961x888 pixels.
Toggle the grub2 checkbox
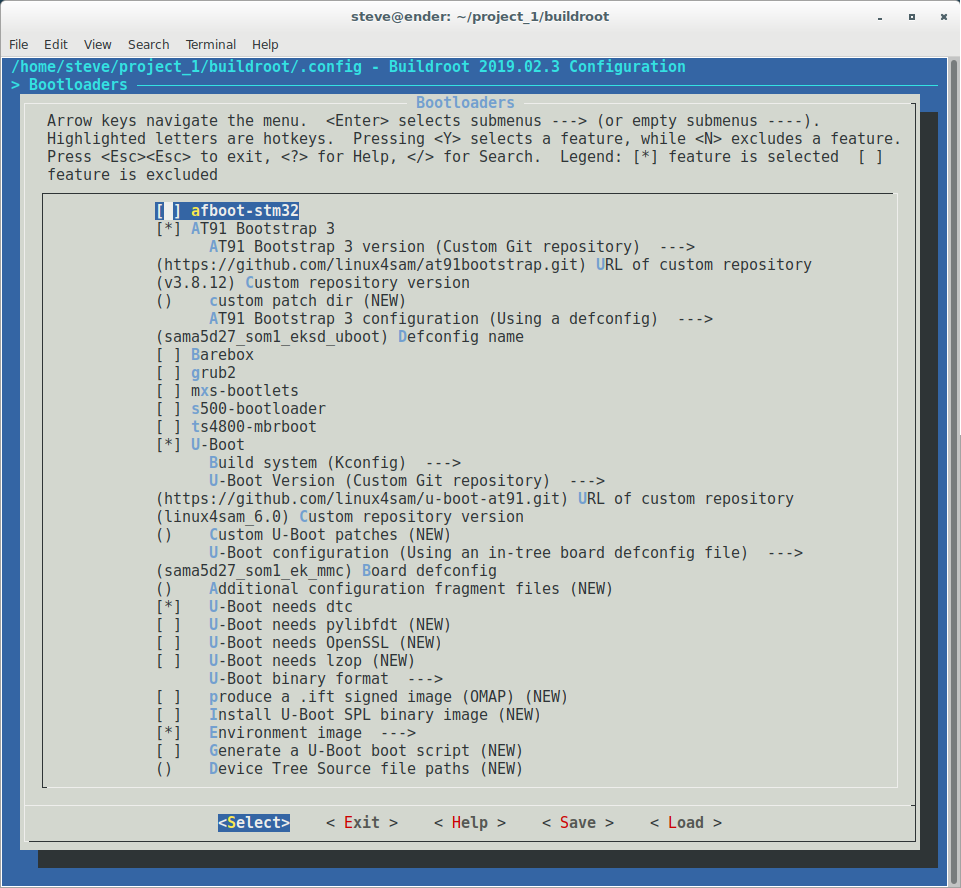point(168,373)
